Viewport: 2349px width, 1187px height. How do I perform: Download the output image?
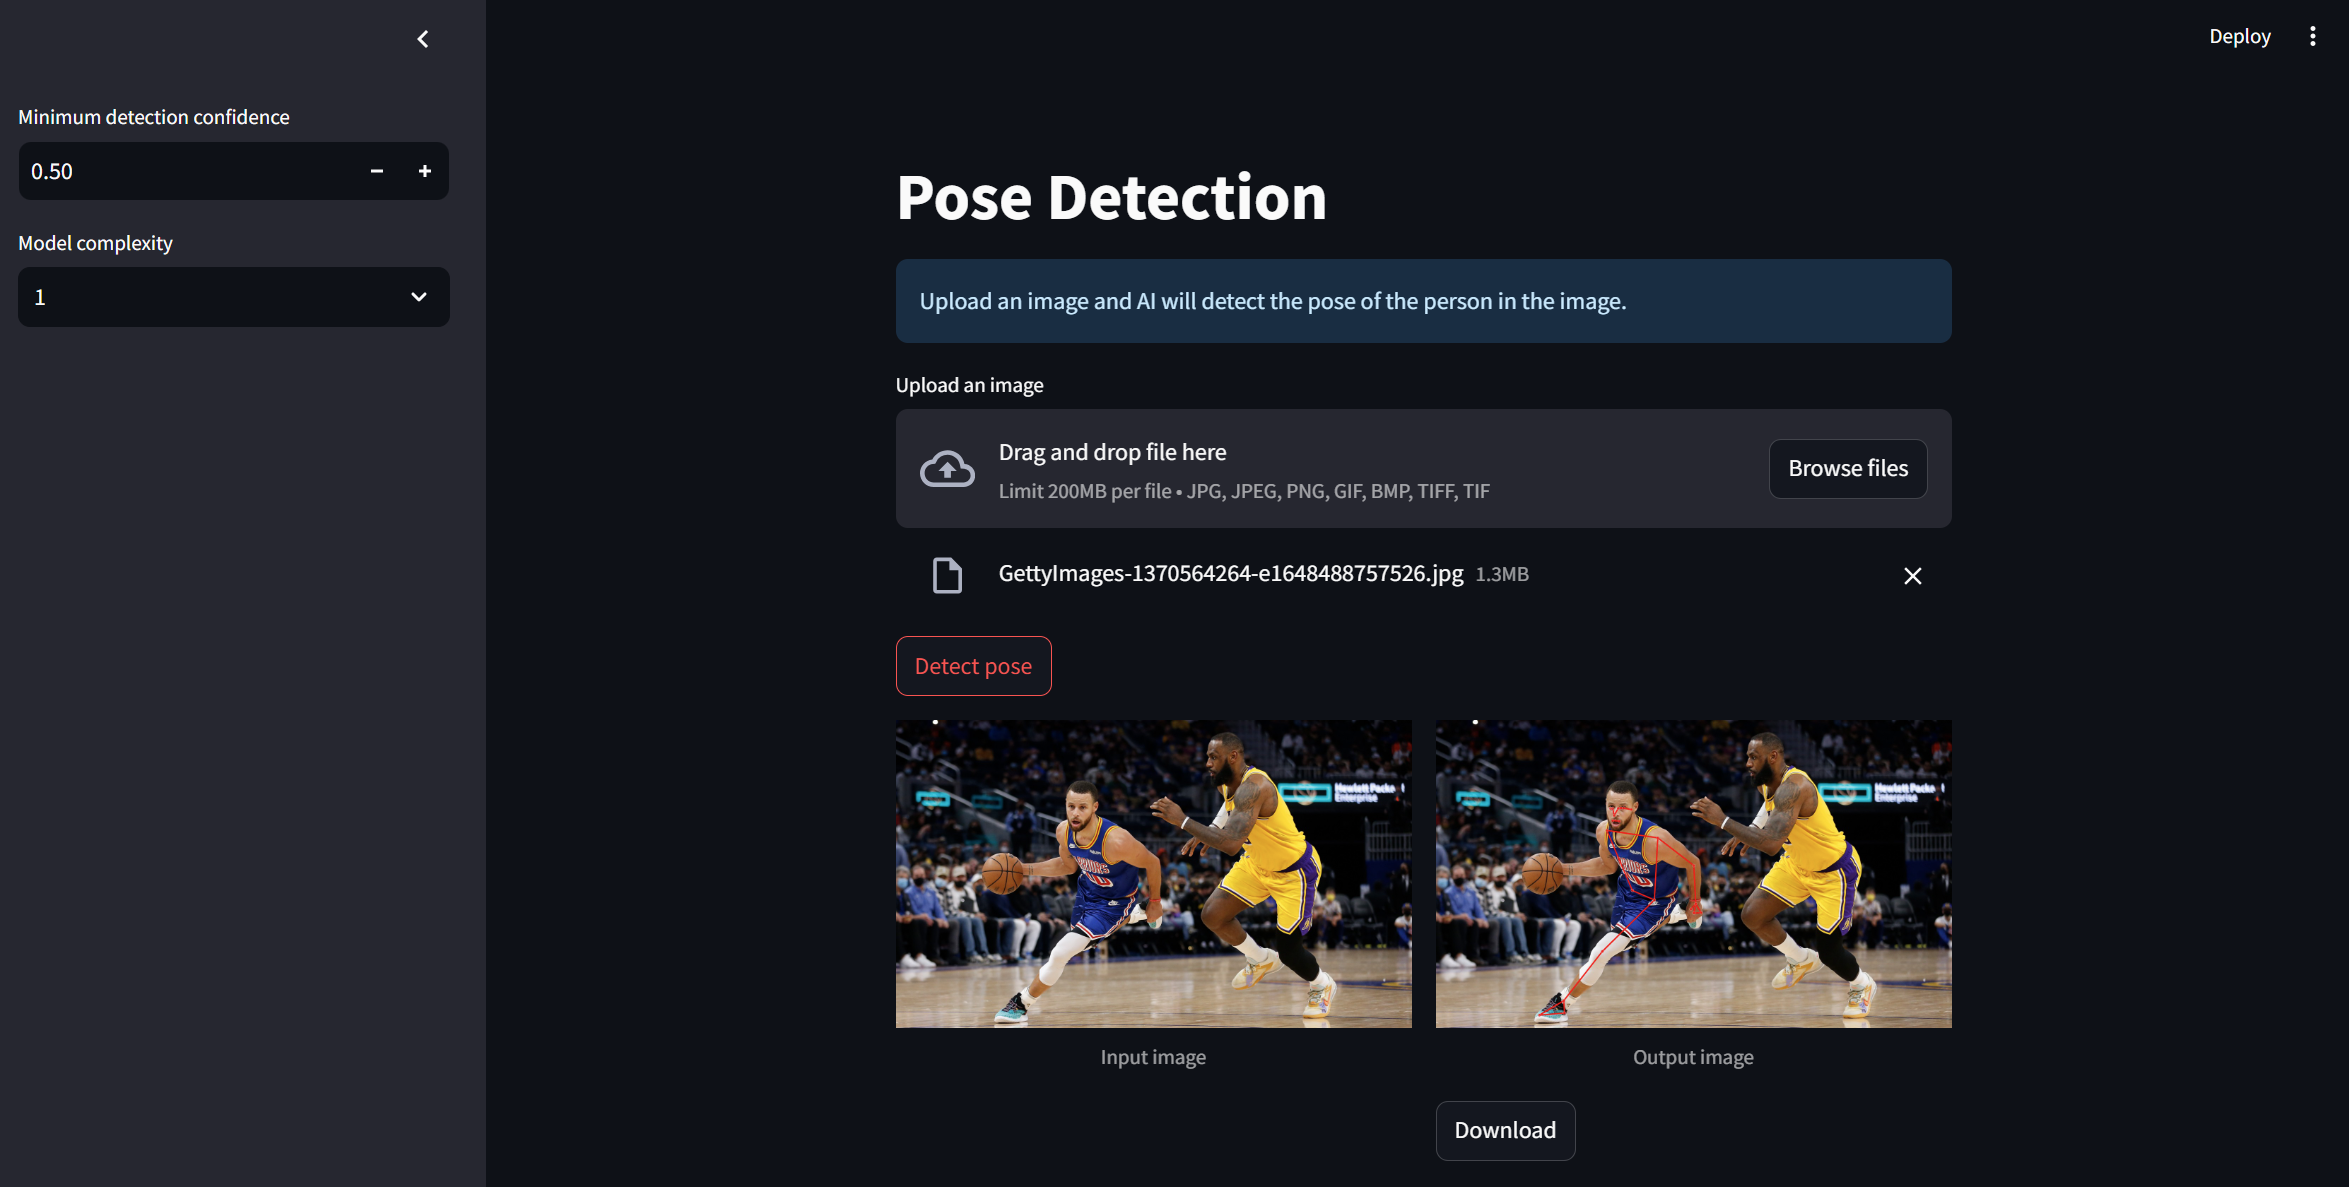click(x=1505, y=1130)
